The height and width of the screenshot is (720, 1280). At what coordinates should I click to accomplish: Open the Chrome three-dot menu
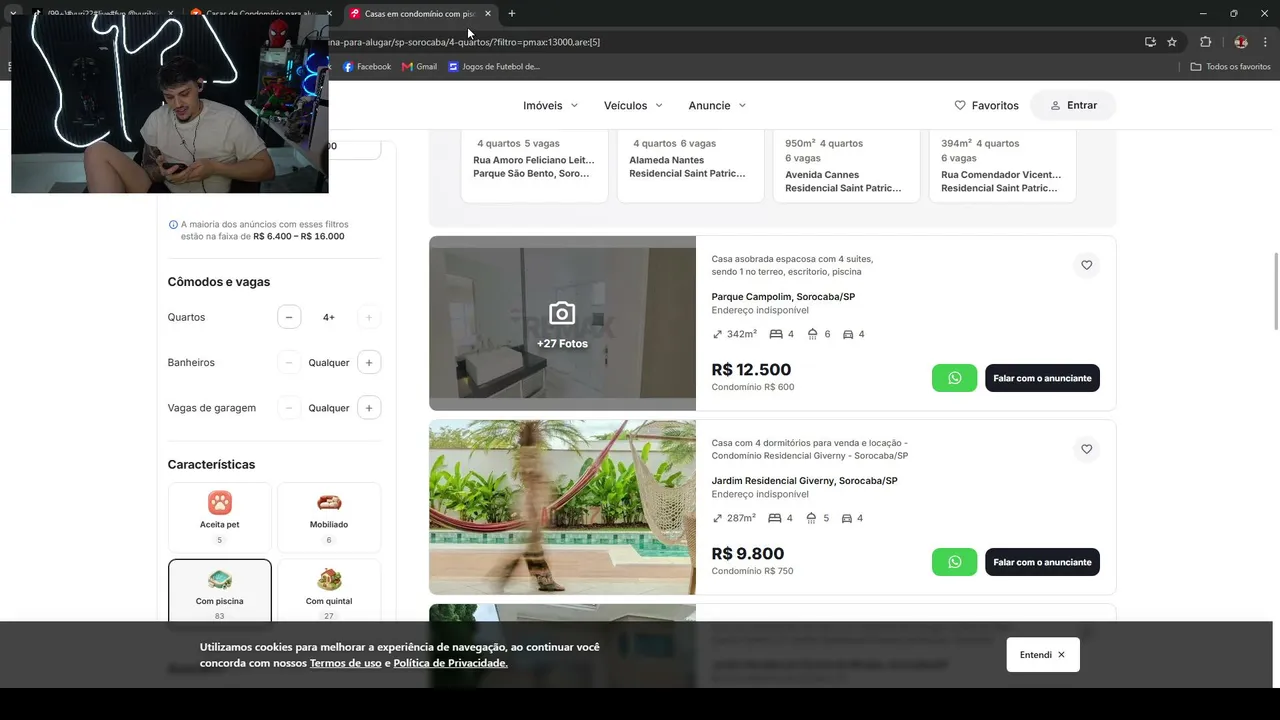click(1266, 42)
